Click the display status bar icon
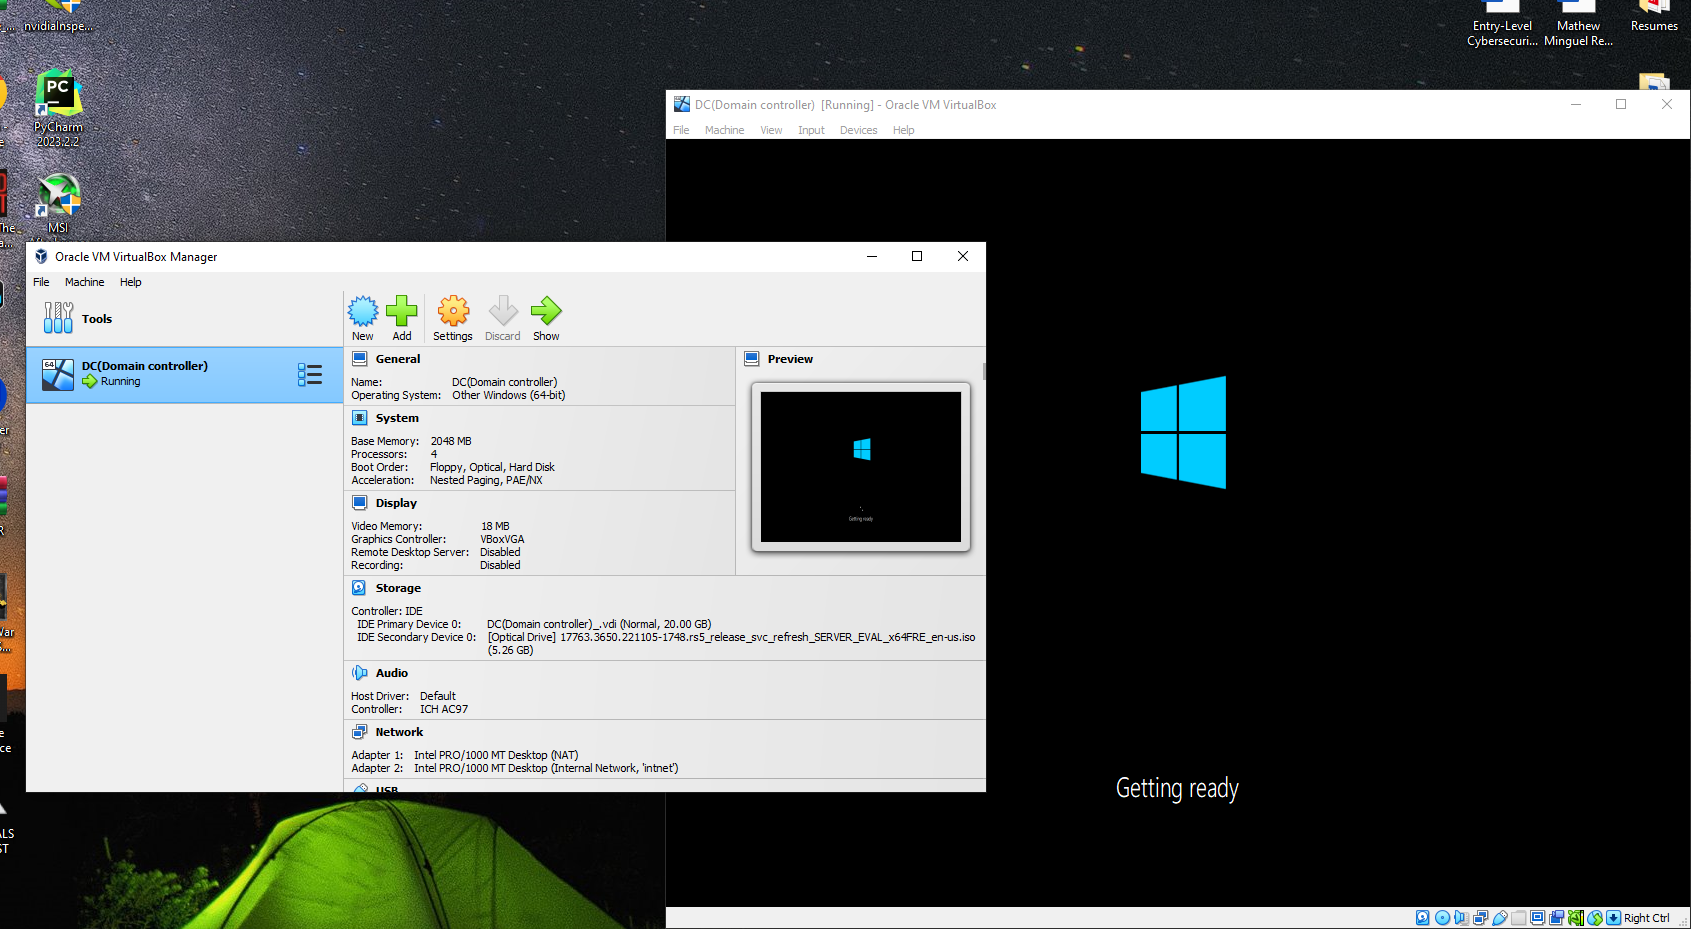 point(1538,918)
